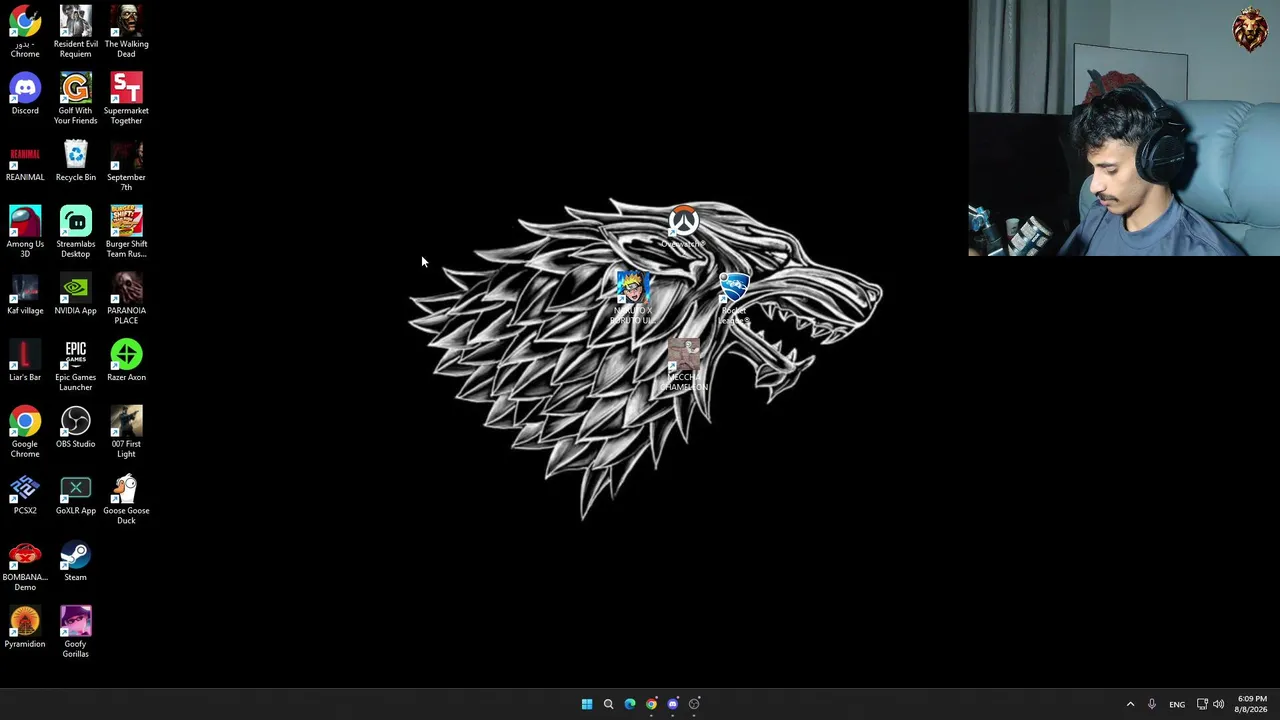
Task: Select Golf With Your Friends icon
Action: coord(76,98)
